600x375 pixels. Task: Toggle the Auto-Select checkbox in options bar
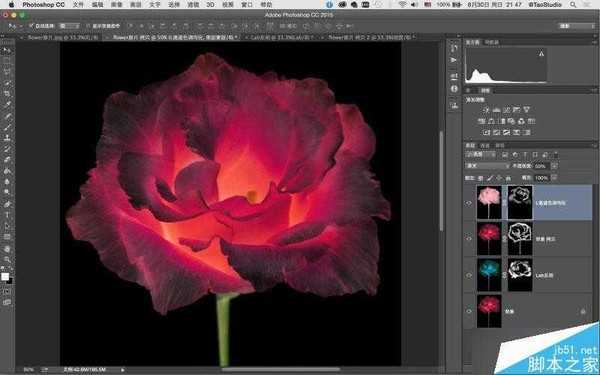pos(31,26)
